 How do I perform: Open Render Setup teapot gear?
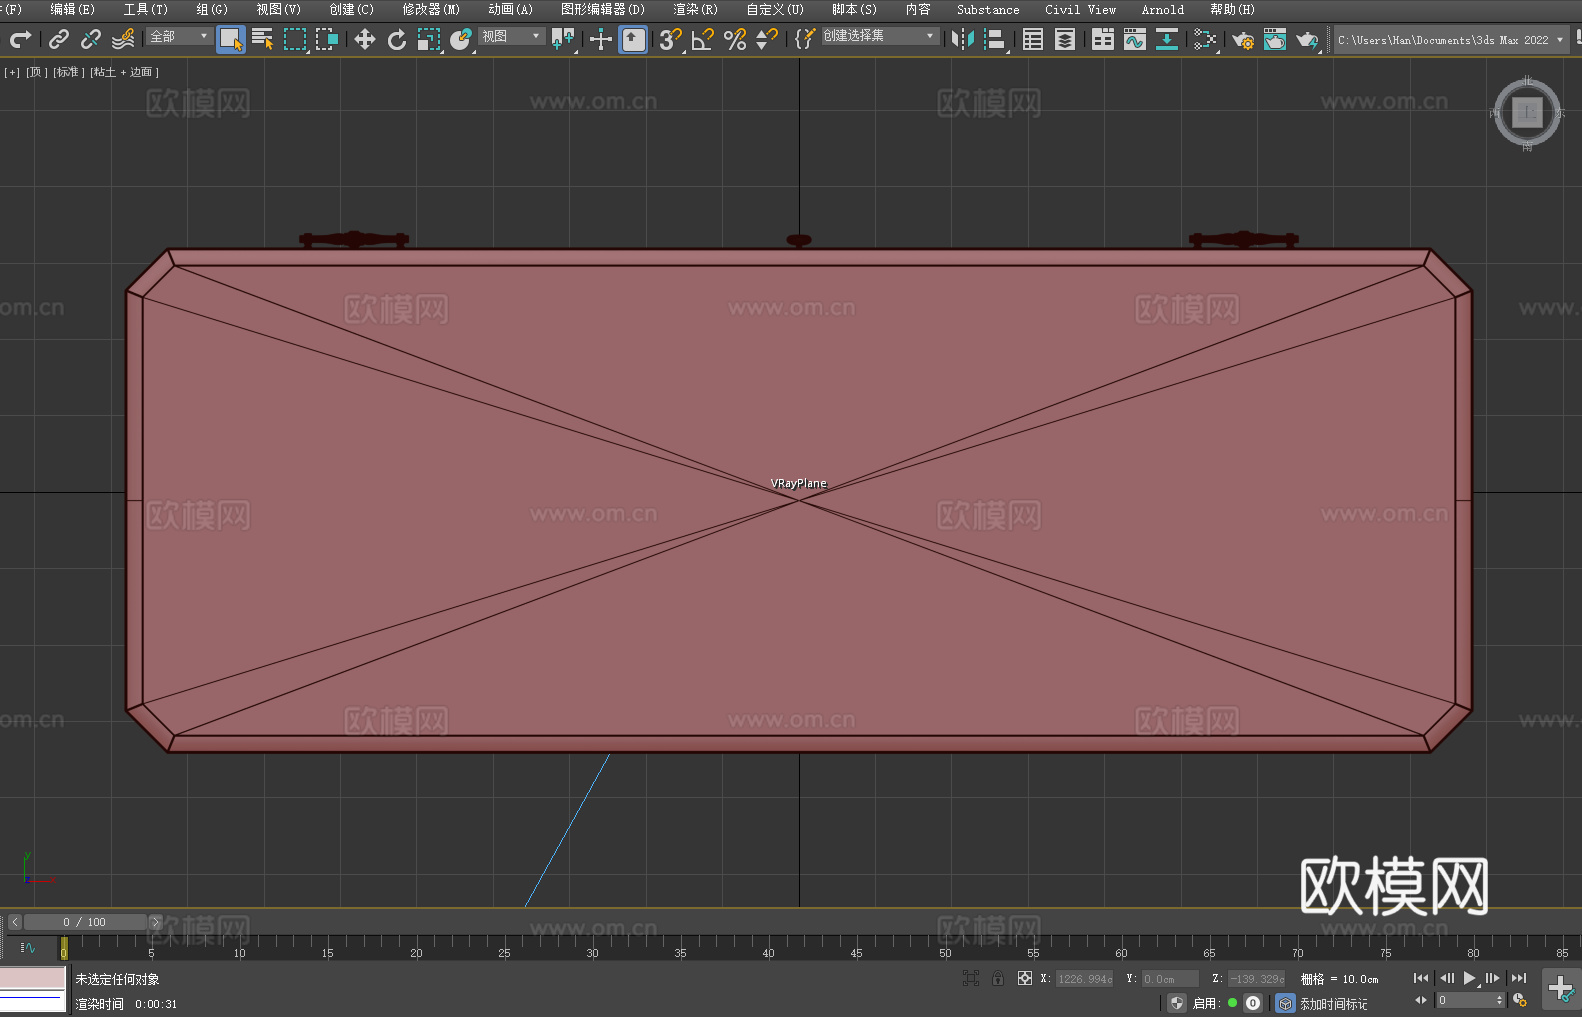tap(1243, 39)
